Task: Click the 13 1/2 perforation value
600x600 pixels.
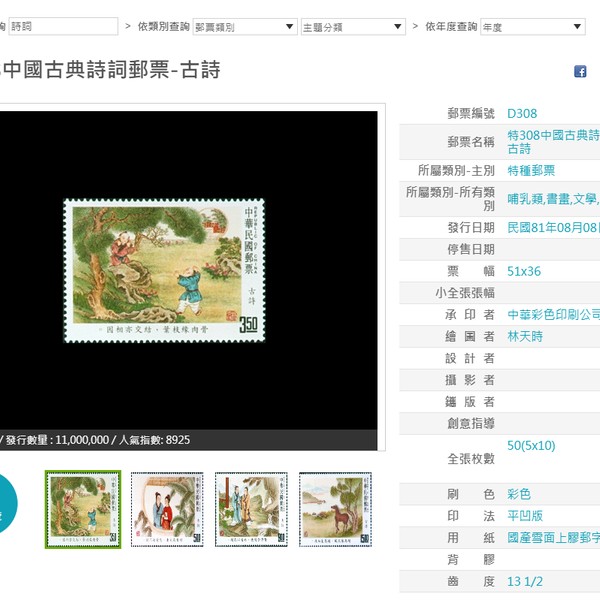Action: [525, 582]
